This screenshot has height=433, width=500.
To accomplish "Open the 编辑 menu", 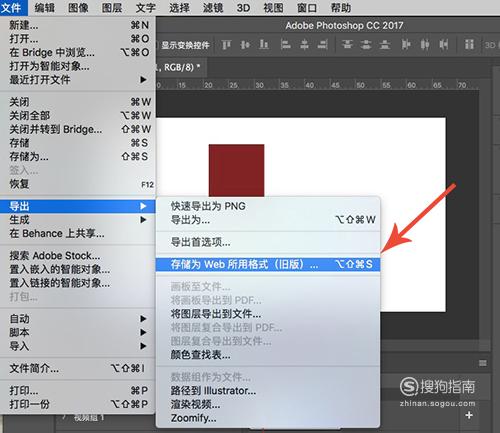I will 44,8.
